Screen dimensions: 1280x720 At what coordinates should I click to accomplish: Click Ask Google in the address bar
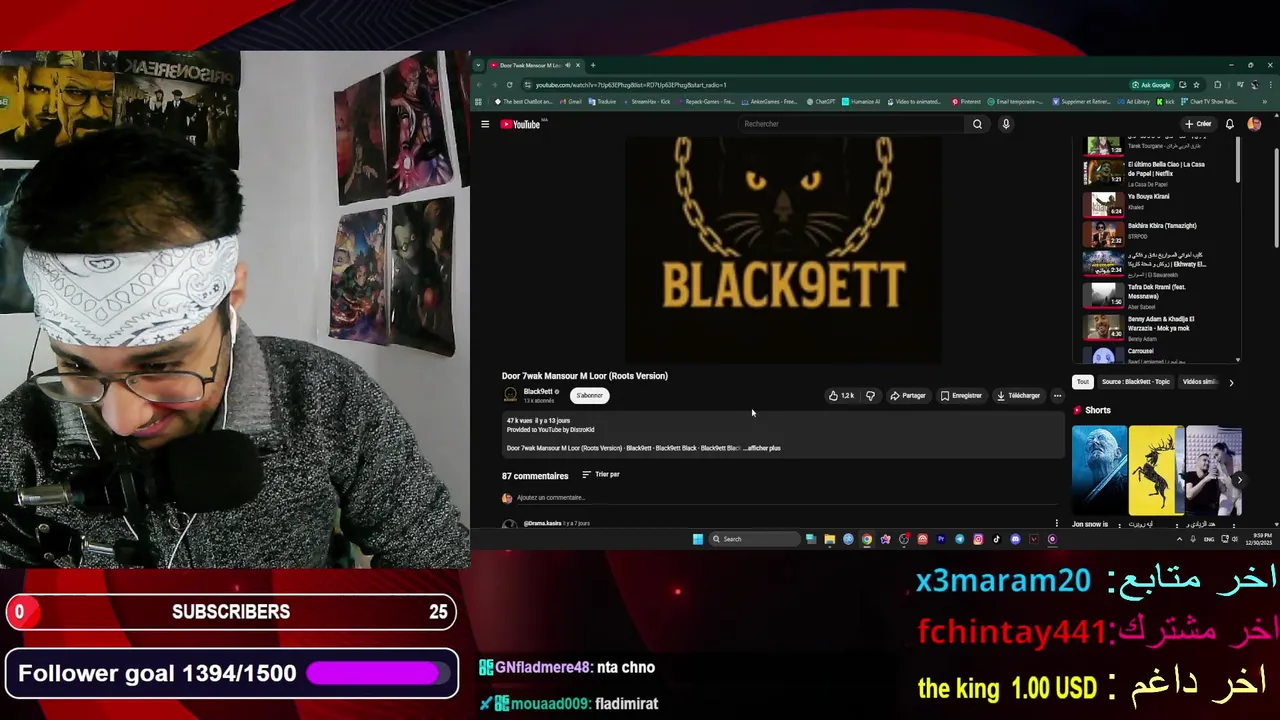coord(1151,85)
